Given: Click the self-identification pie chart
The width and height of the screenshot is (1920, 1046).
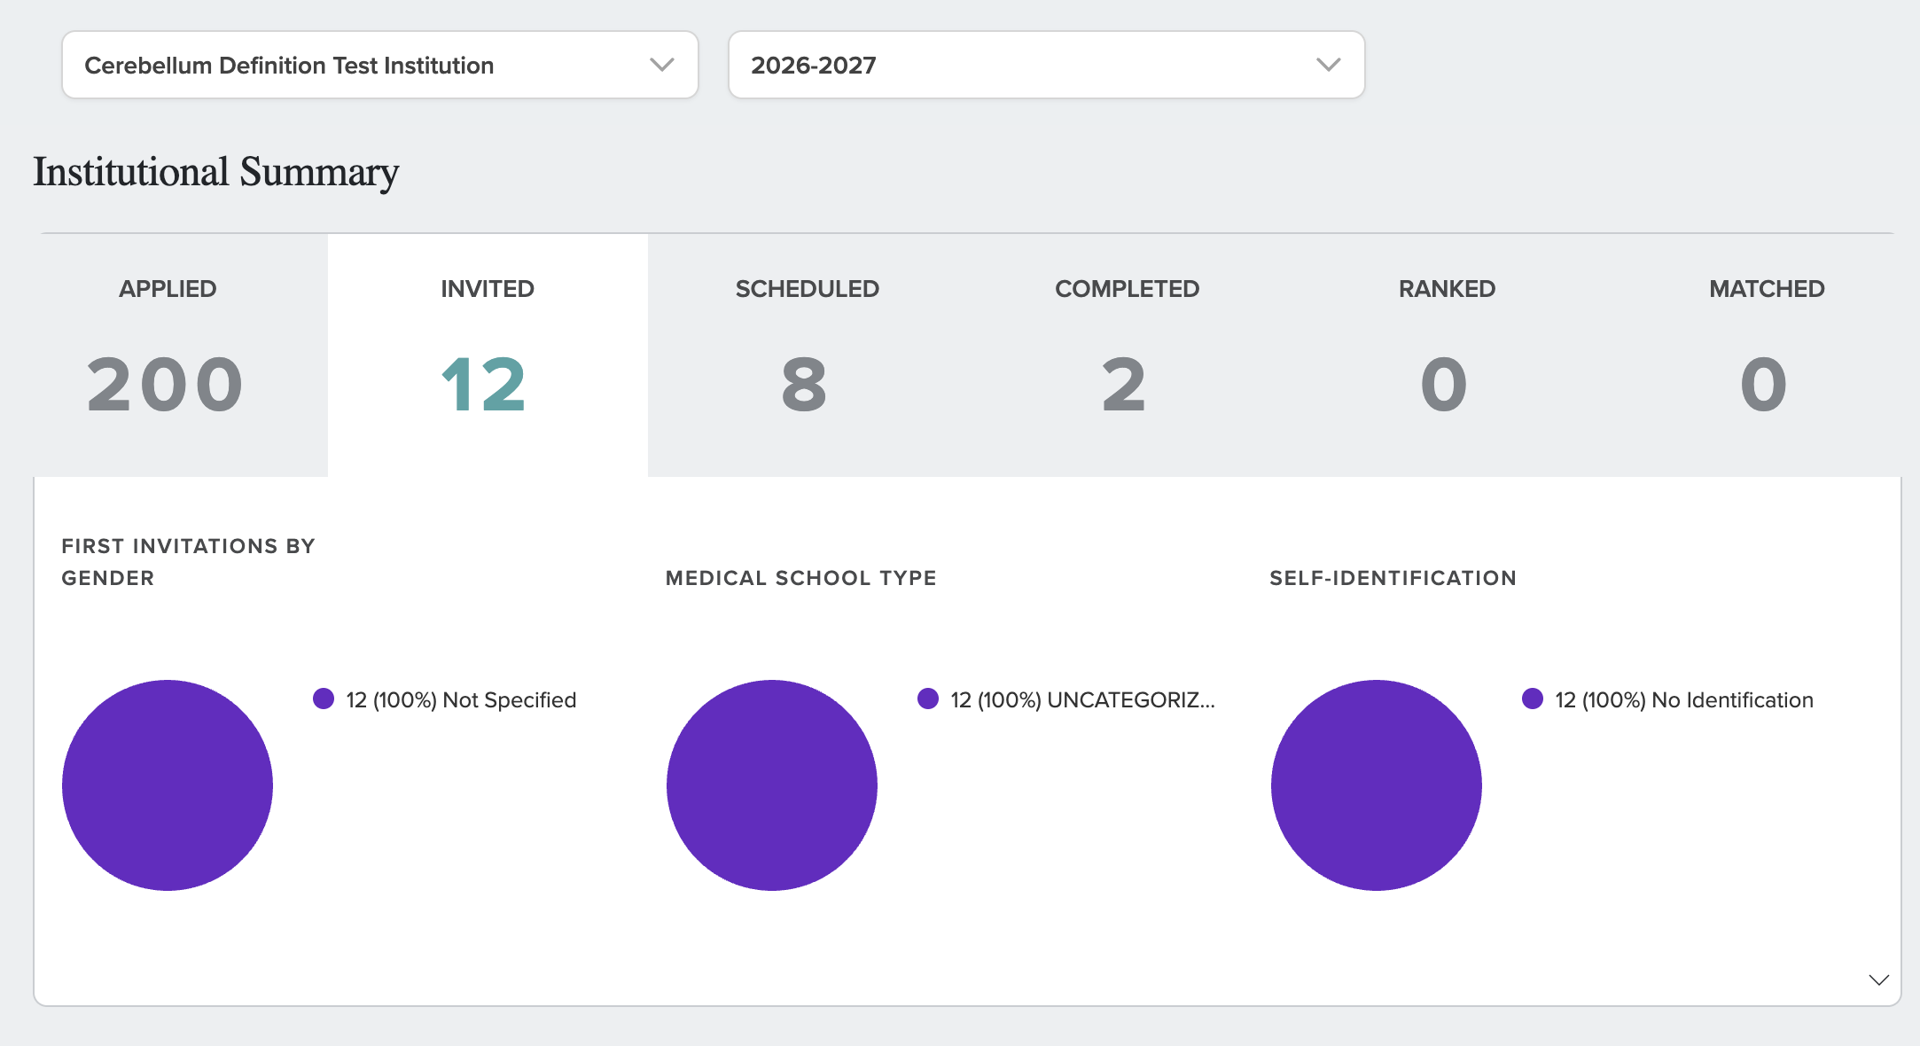Looking at the screenshot, I should (1376, 785).
